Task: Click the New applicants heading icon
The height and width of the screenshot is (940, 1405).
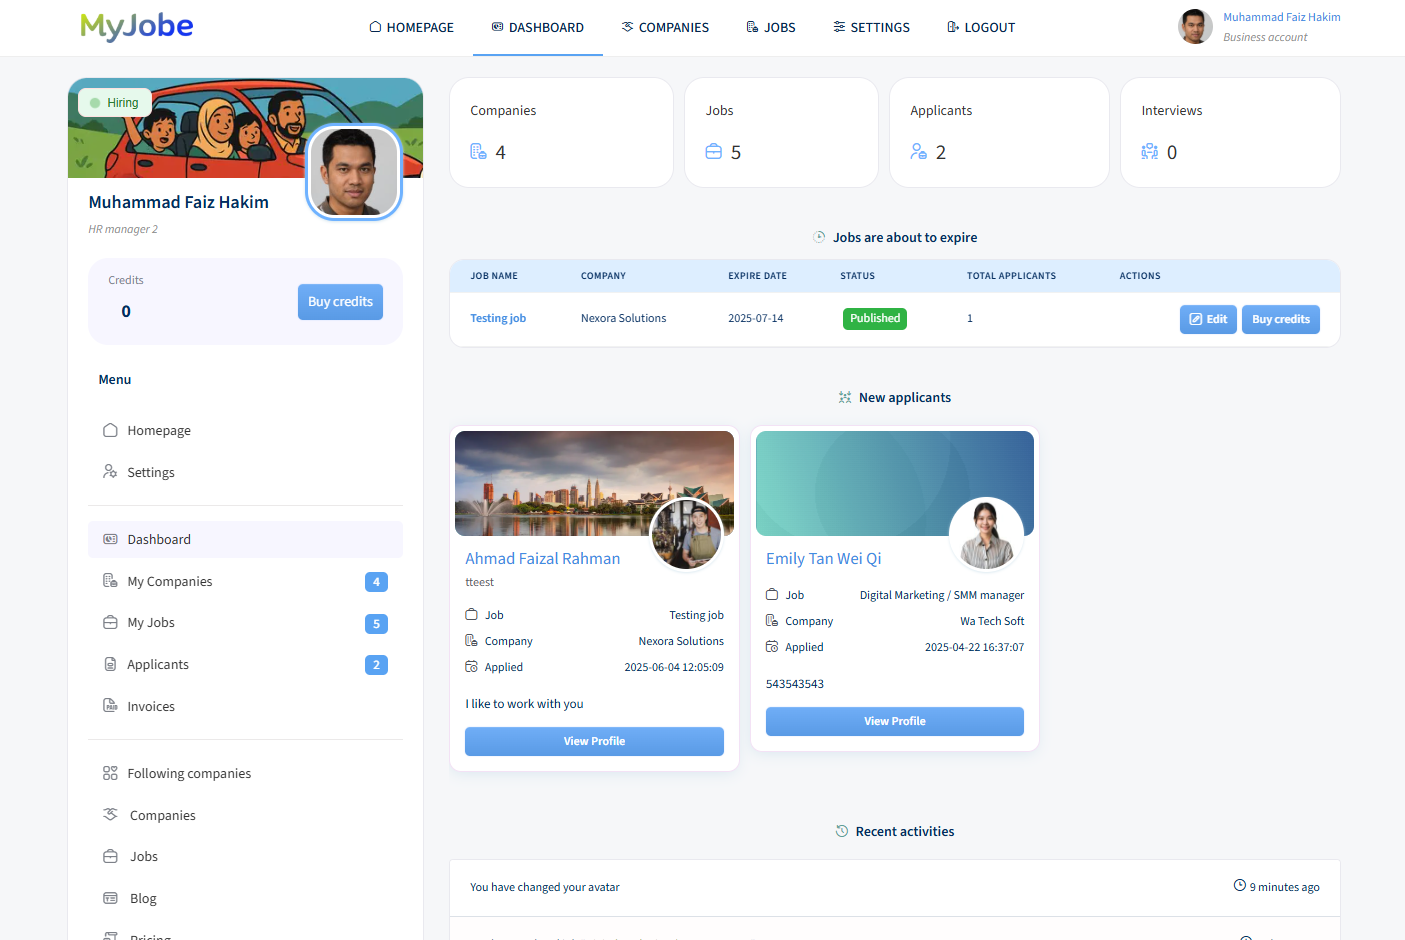Action: click(x=845, y=397)
